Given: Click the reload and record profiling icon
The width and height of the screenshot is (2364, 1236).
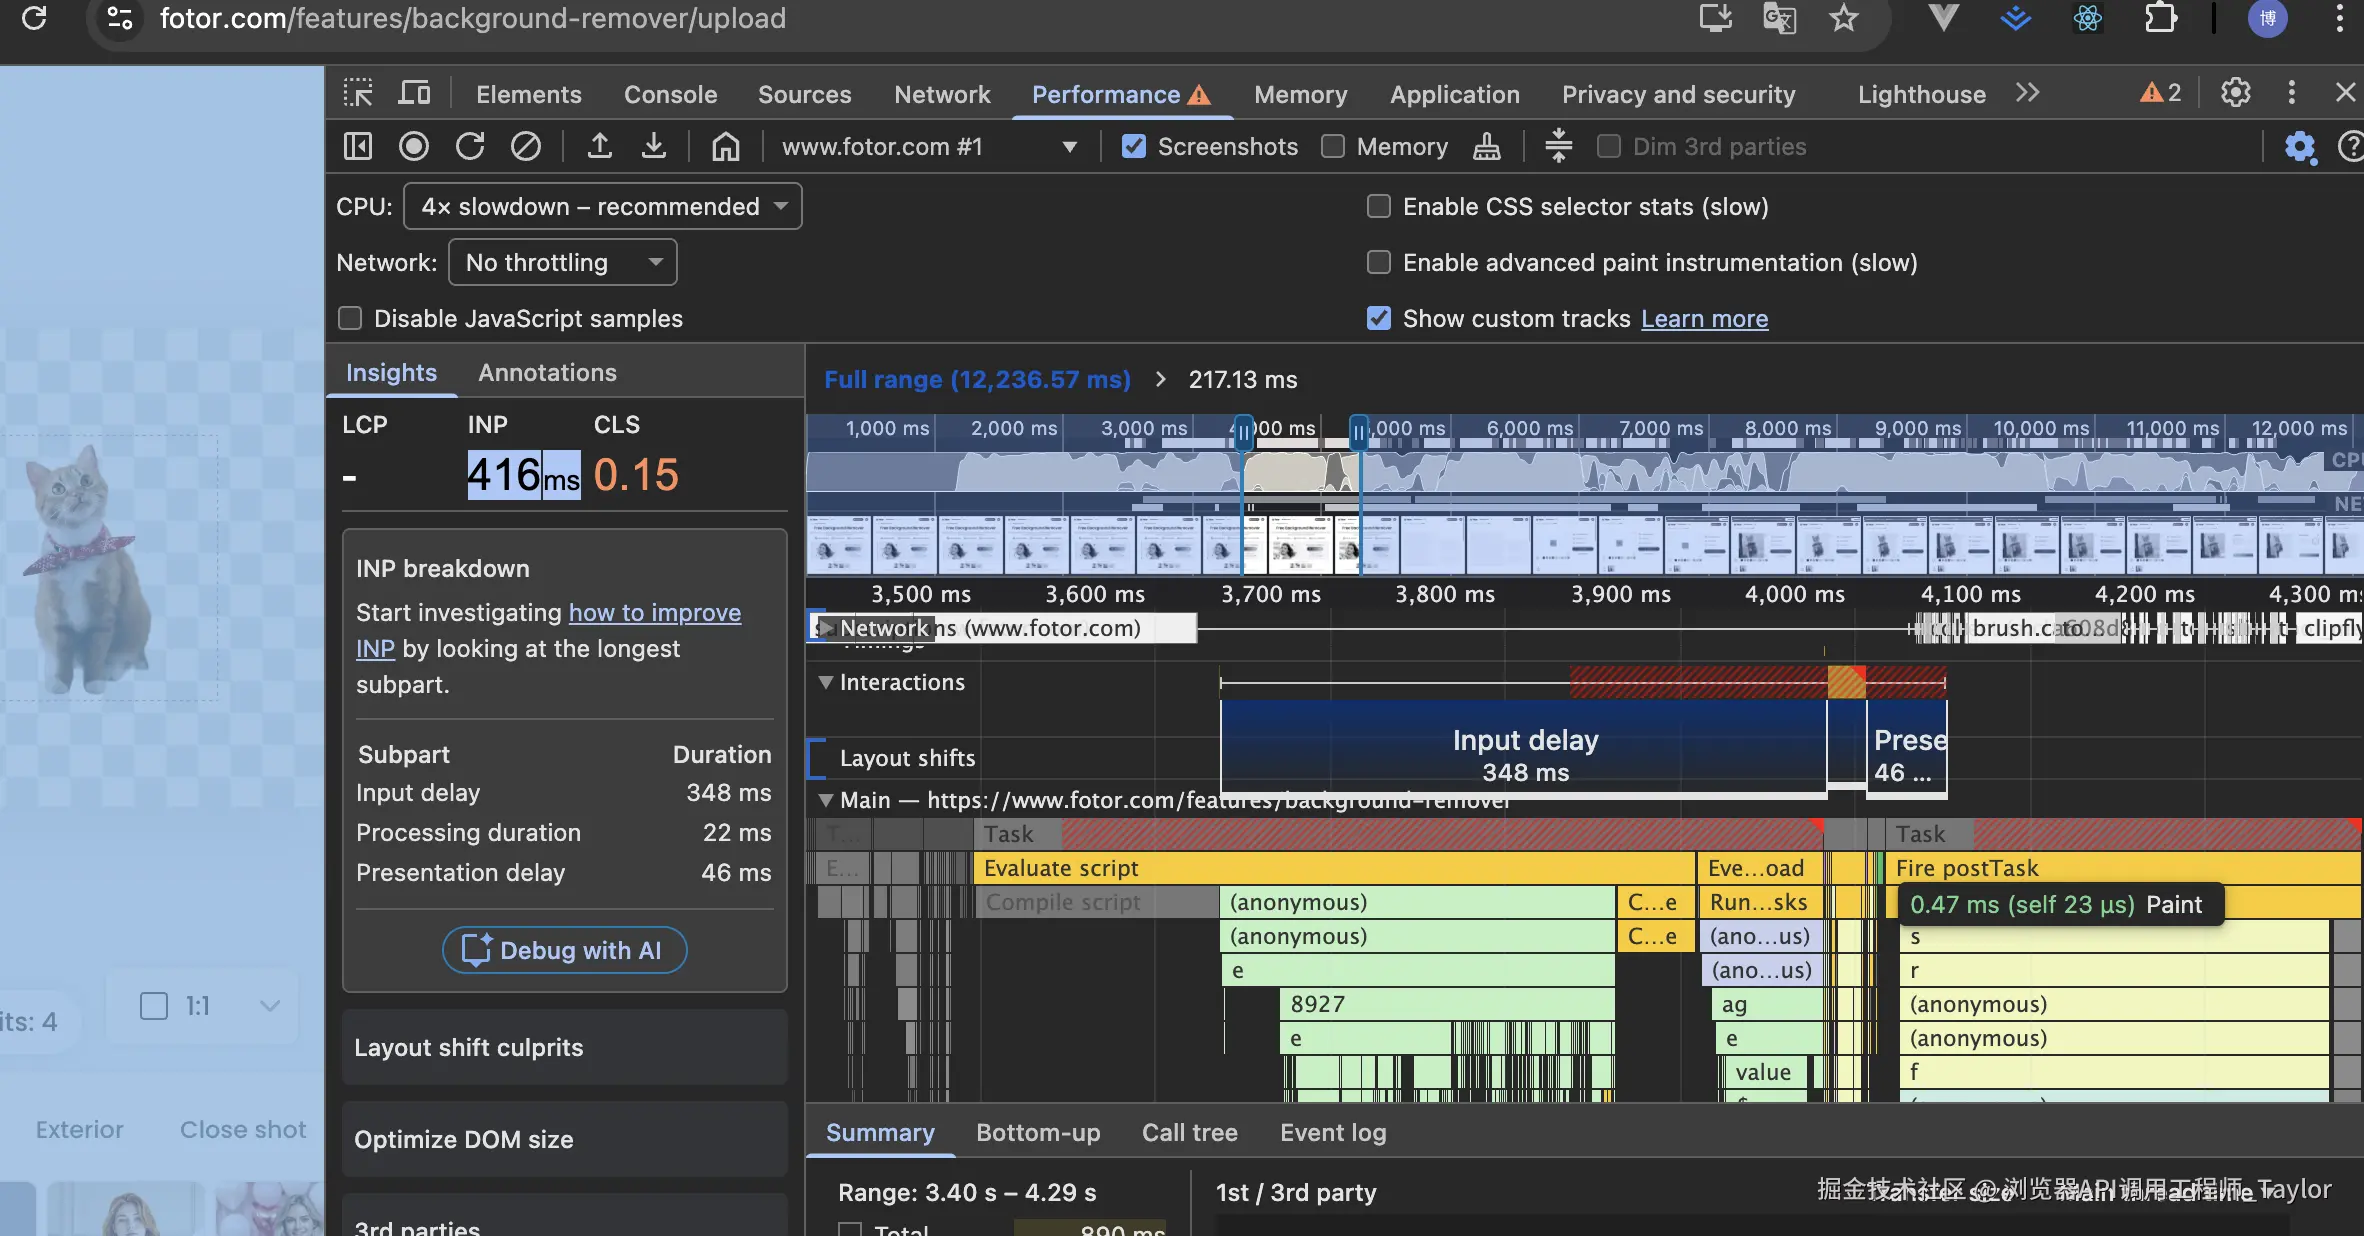Looking at the screenshot, I should 470,147.
